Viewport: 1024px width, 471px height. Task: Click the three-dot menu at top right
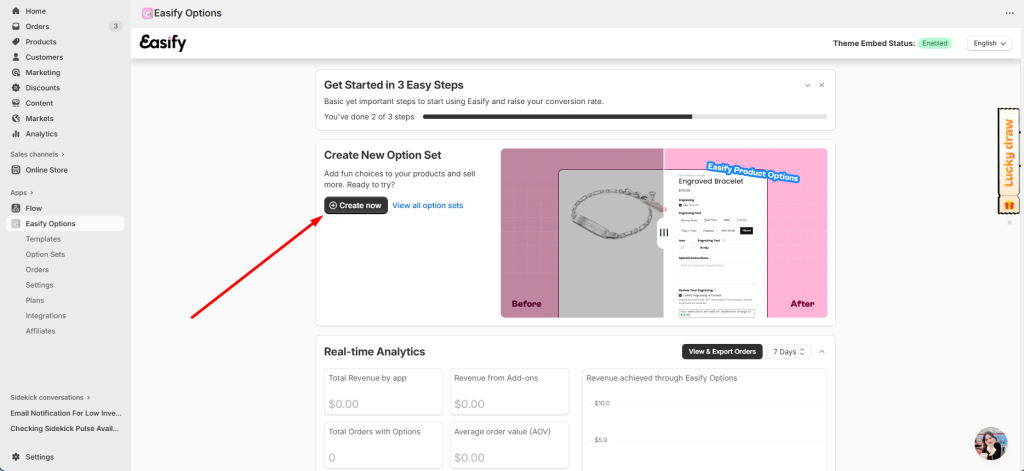tap(1009, 13)
